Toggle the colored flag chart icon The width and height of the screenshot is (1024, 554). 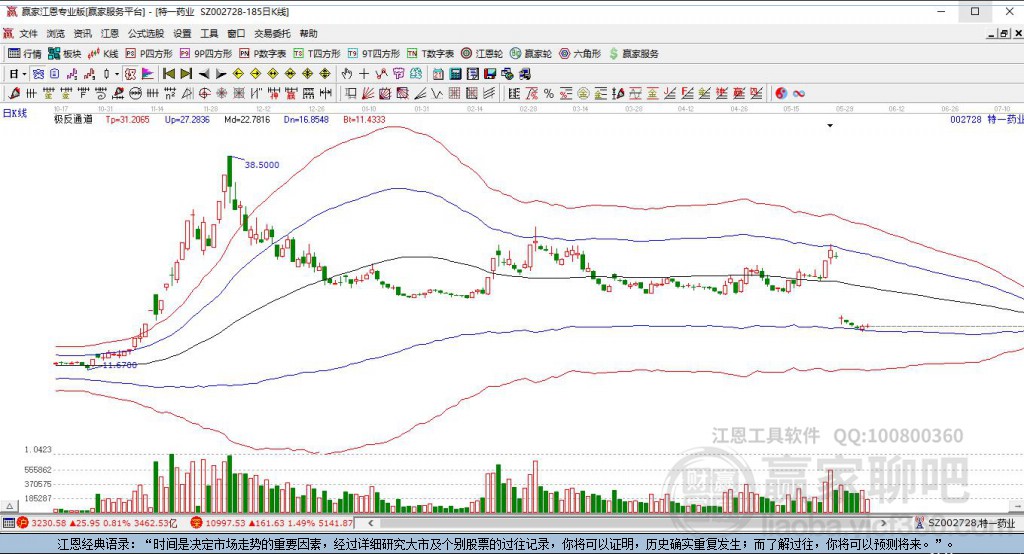click(x=148, y=74)
